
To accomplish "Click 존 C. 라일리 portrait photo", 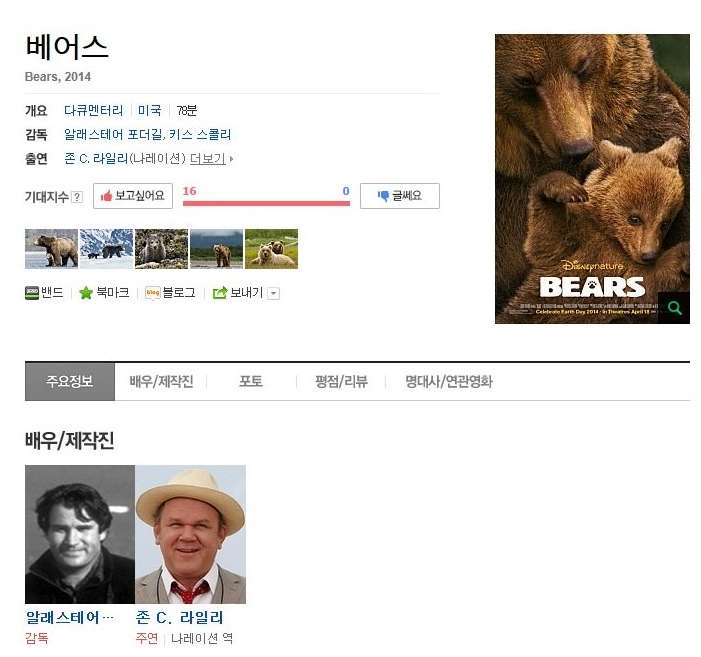I will [190, 534].
